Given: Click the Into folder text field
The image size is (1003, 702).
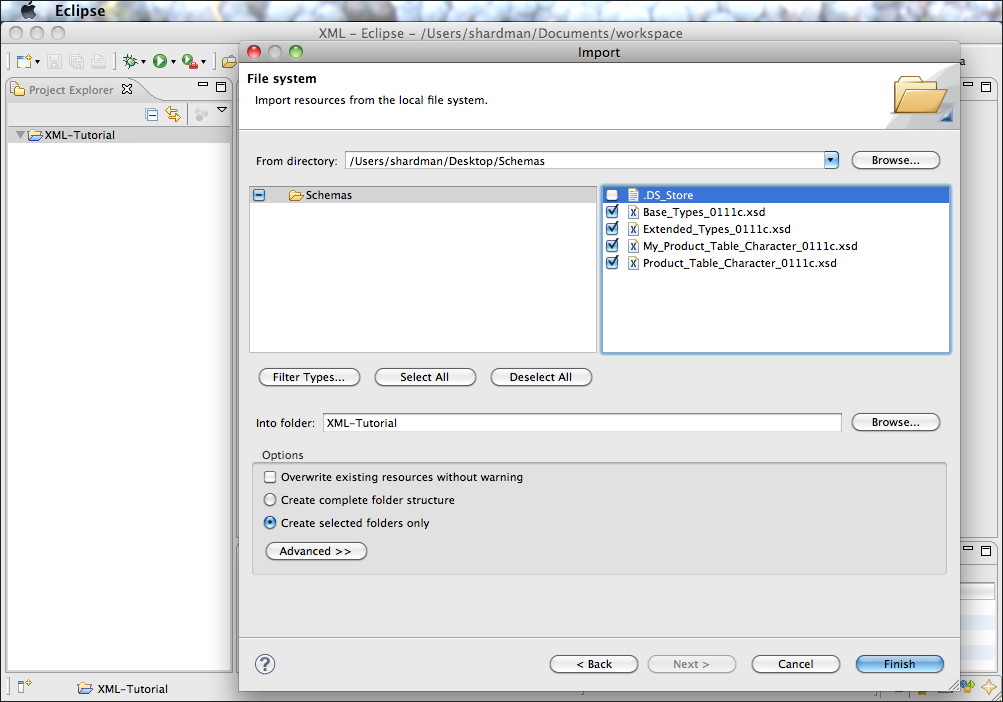Looking at the screenshot, I should (582, 422).
